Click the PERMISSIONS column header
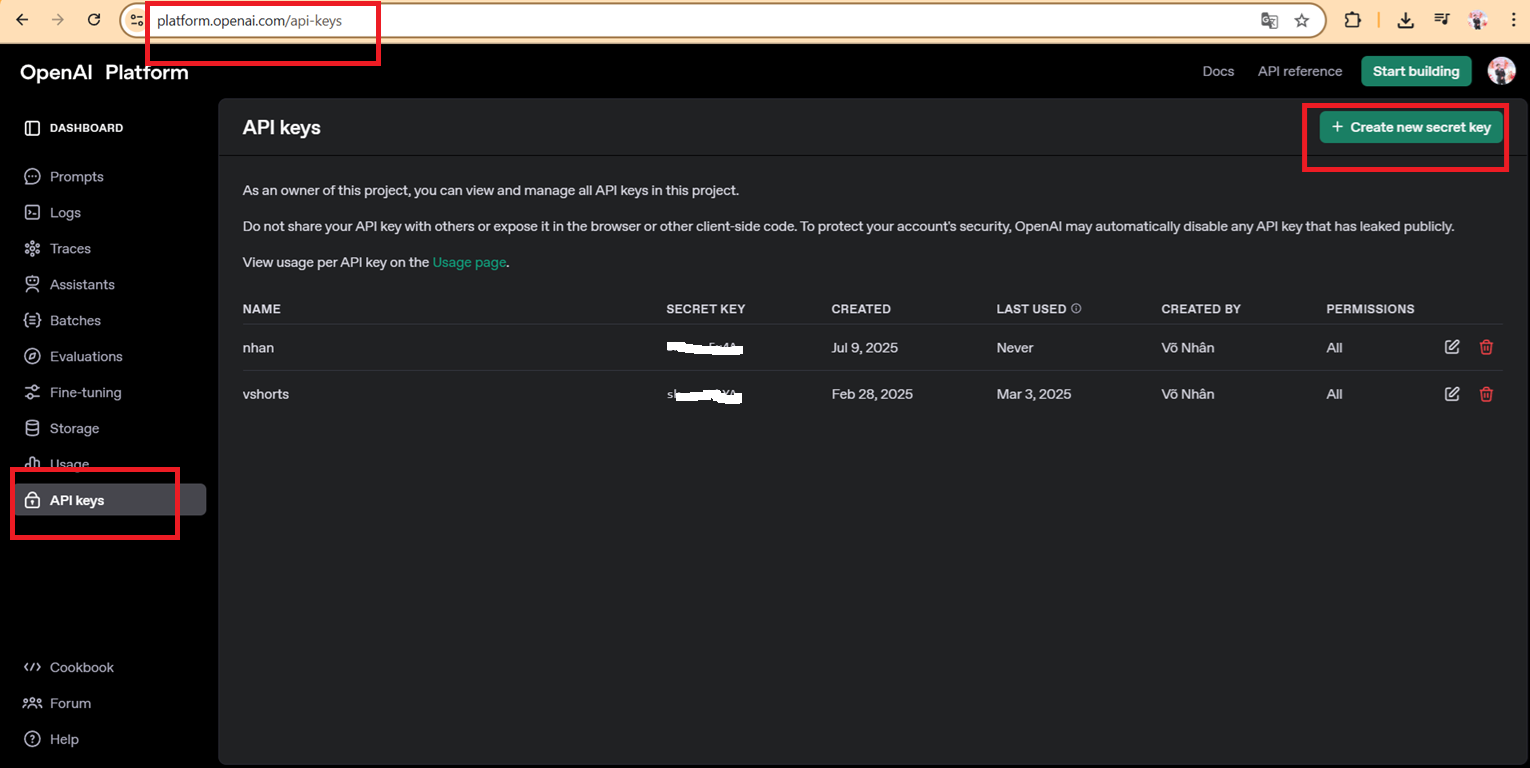This screenshot has height=768, width=1530. coord(1370,309)
